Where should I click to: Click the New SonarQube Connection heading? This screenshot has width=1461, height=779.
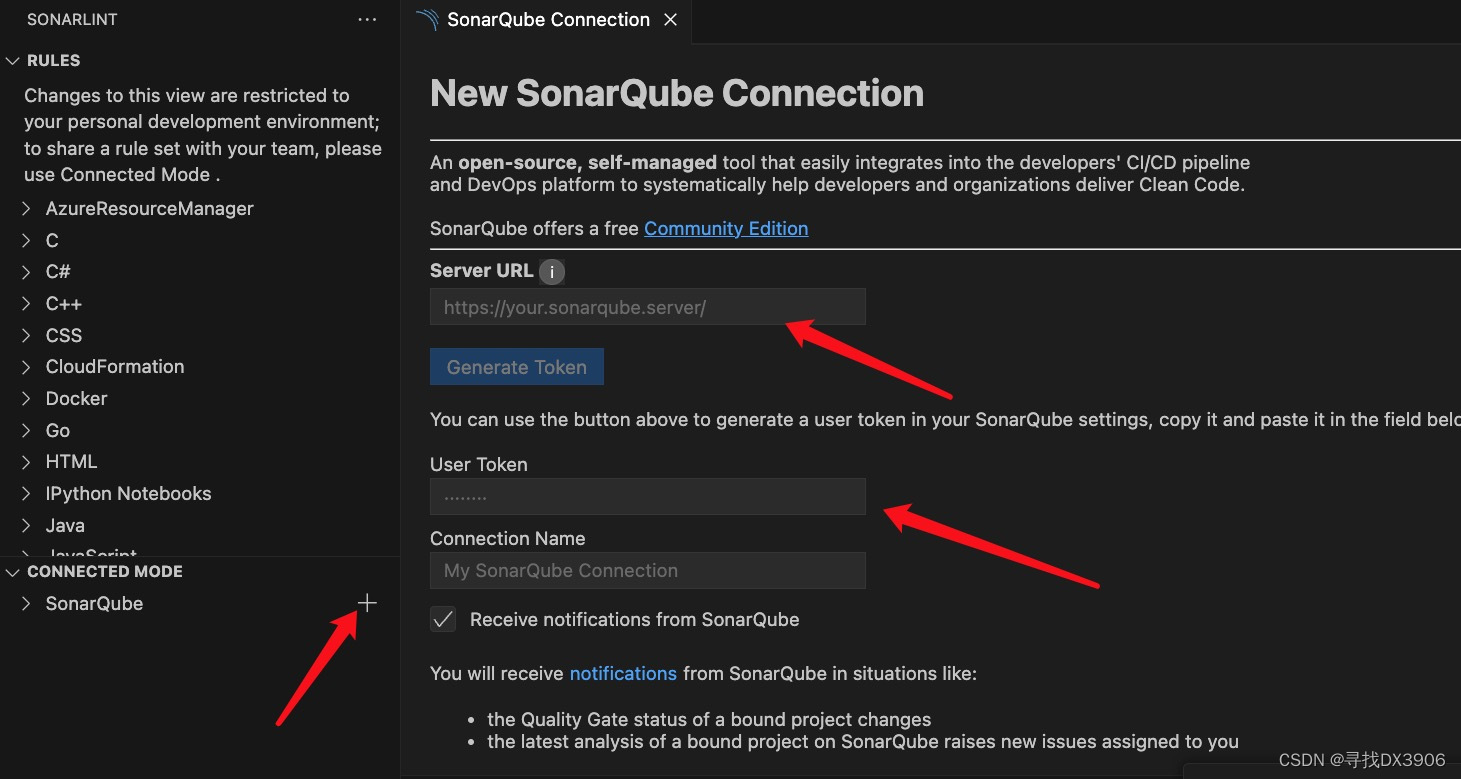(x=677, y=93)
